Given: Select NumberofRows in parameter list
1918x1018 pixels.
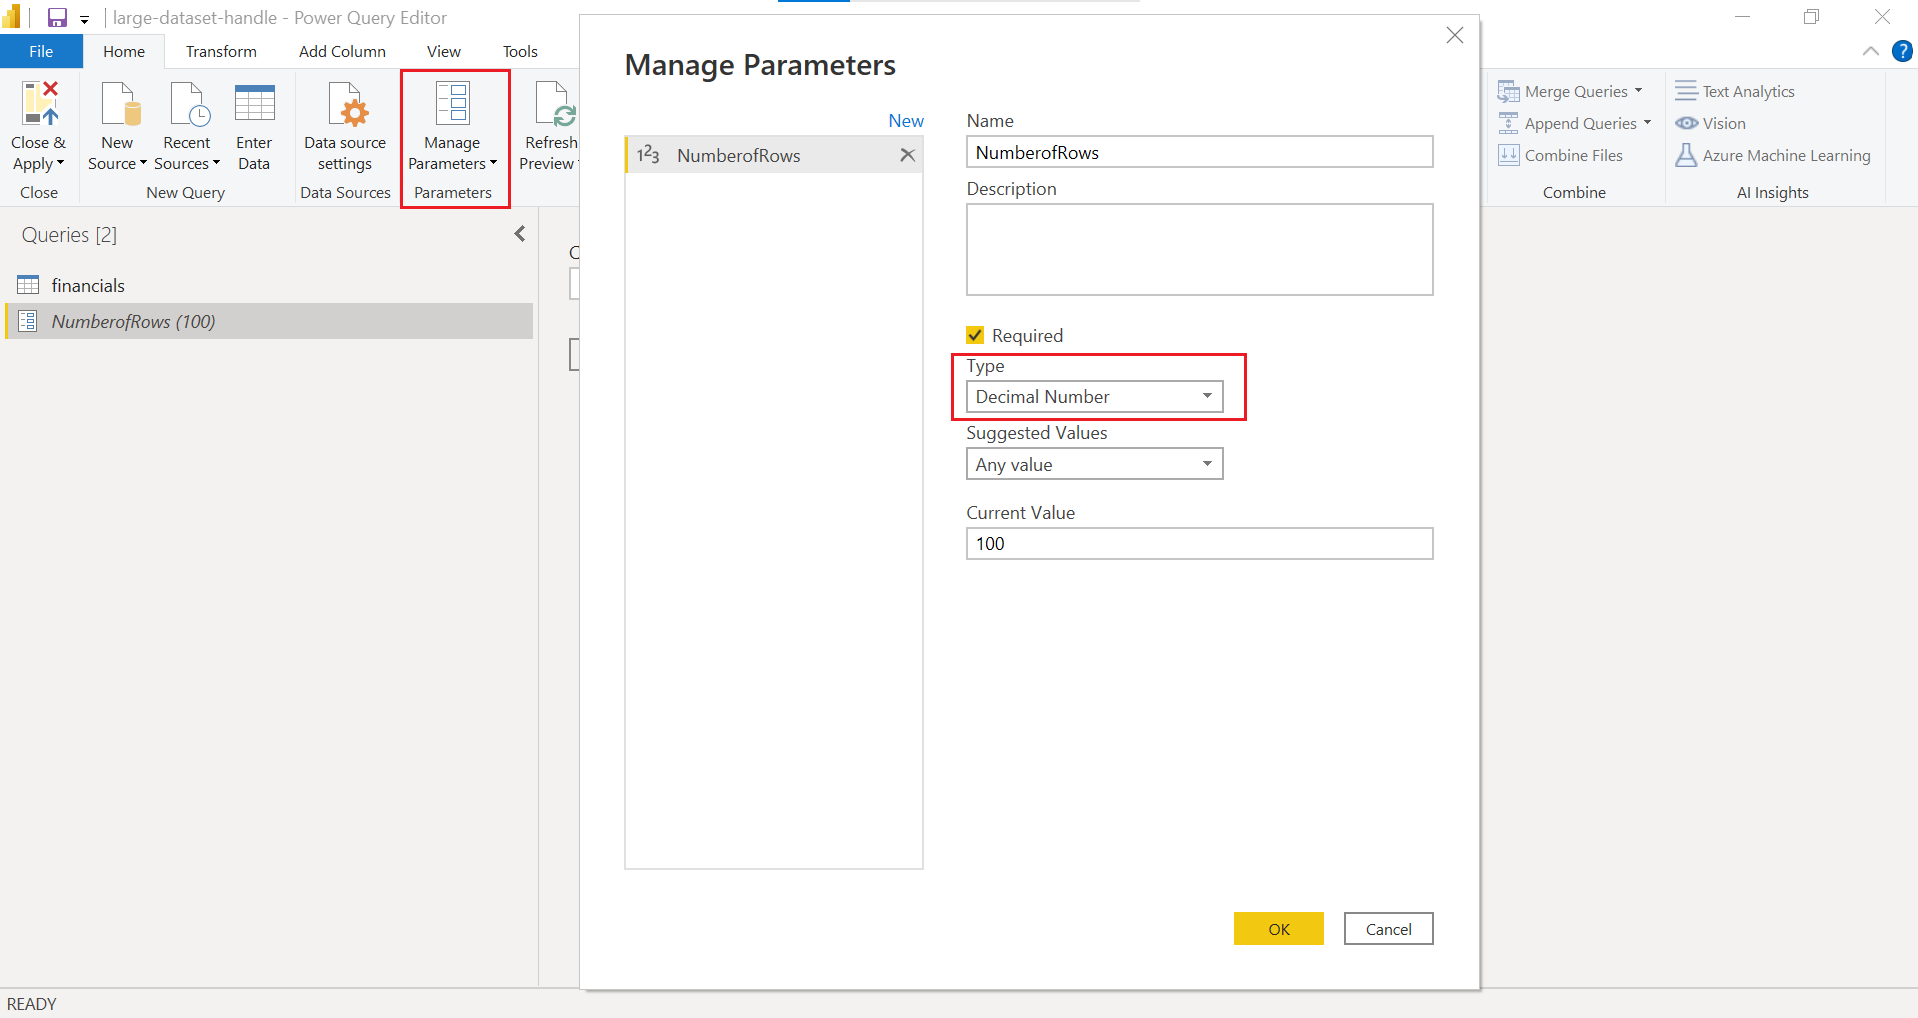Looking at the screenshot, I should point(774,155).
